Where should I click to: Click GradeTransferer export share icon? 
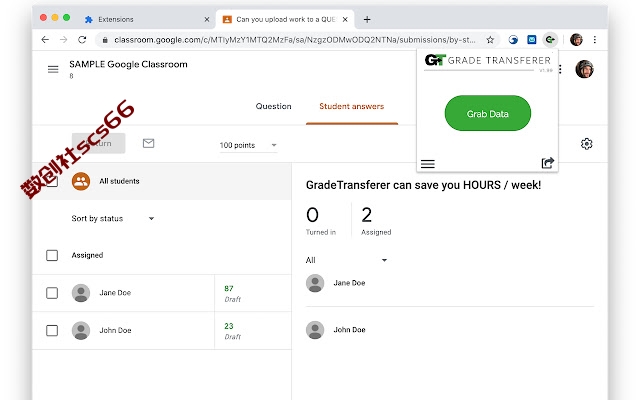(x=547, y=163)
